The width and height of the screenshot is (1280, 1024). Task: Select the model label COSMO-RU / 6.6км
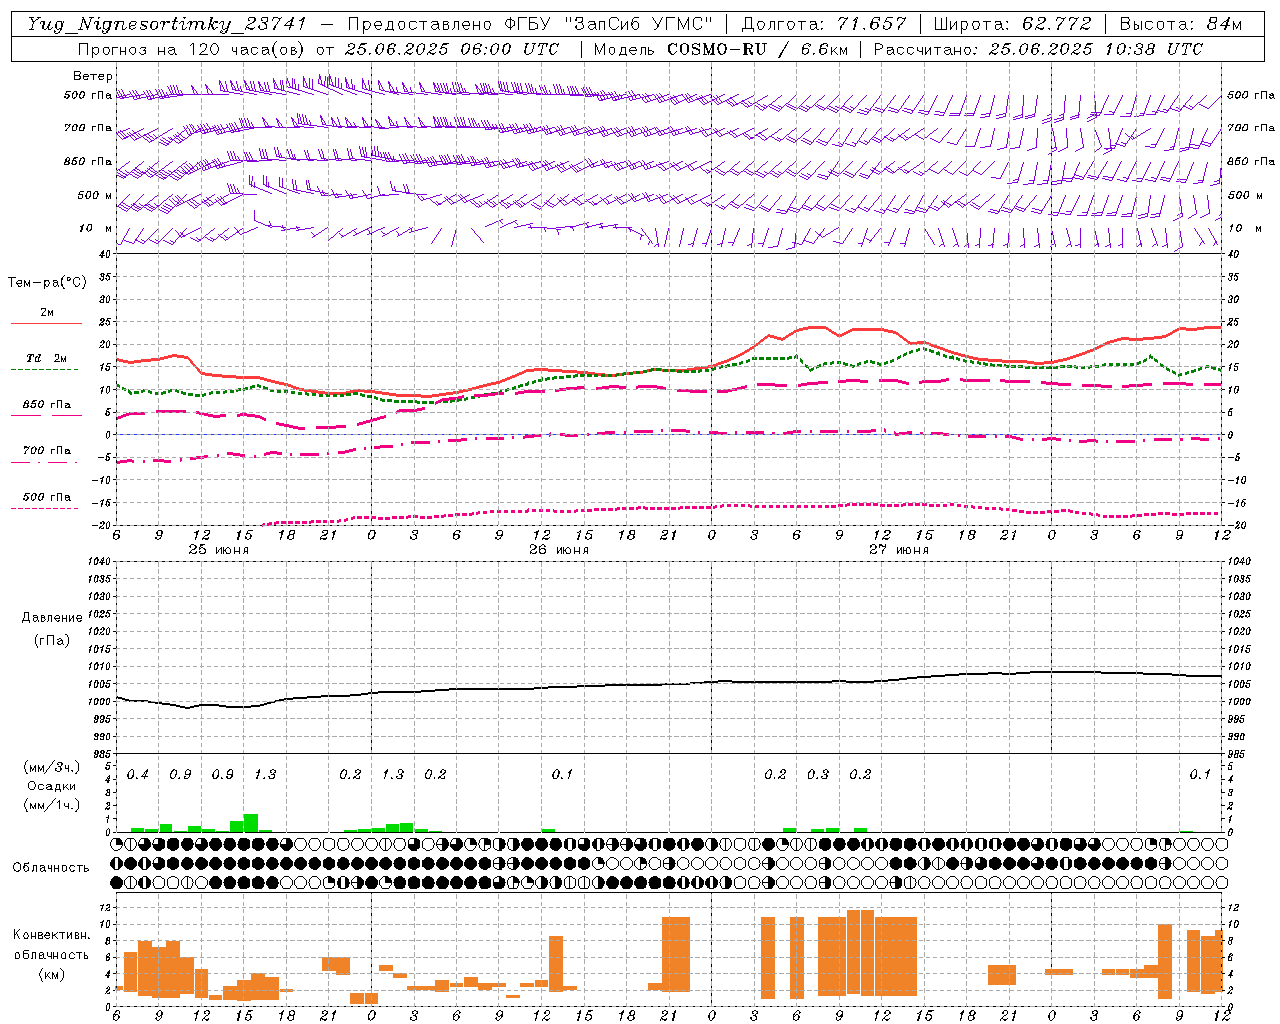[x=756, y=49]
